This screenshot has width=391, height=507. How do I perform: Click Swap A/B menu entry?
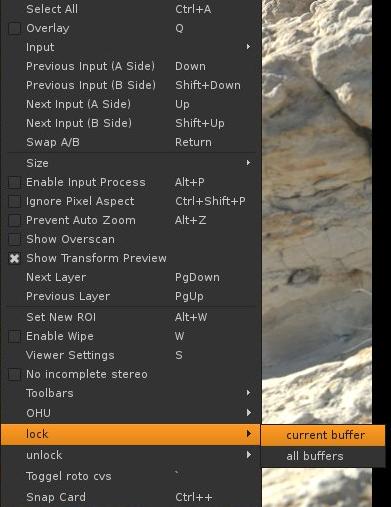tap(130, 142)
